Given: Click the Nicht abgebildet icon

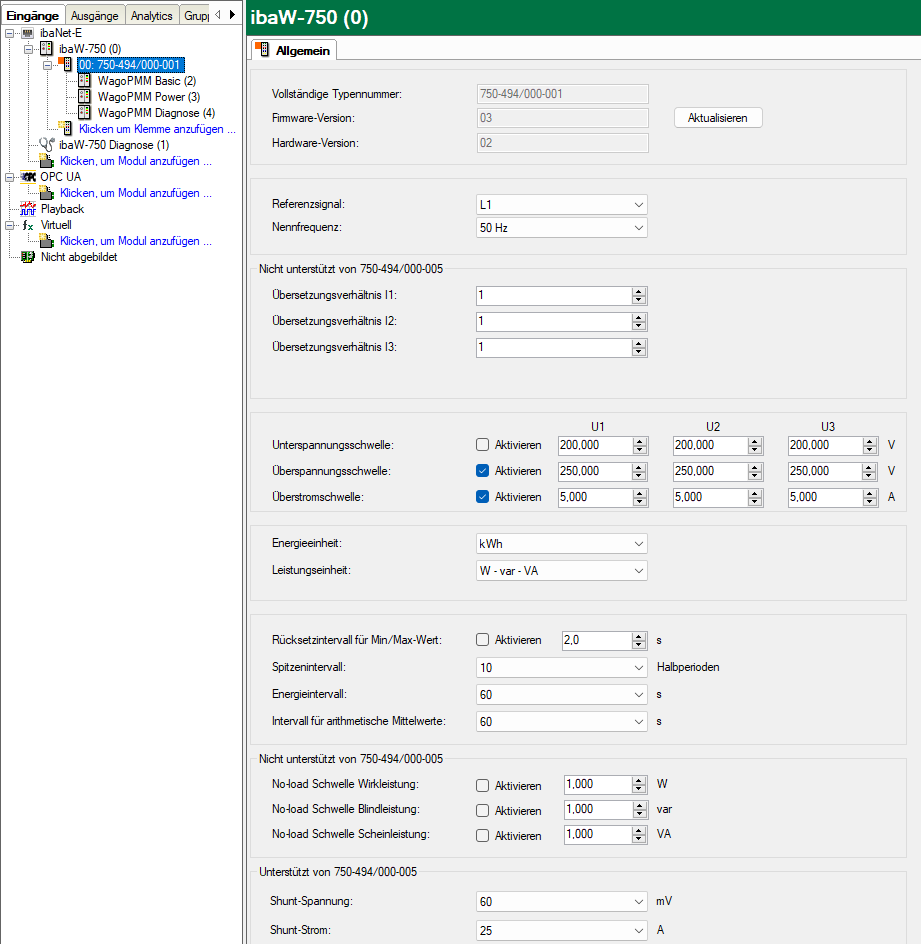Looking at the screenshot, I should tap(27, 257).
